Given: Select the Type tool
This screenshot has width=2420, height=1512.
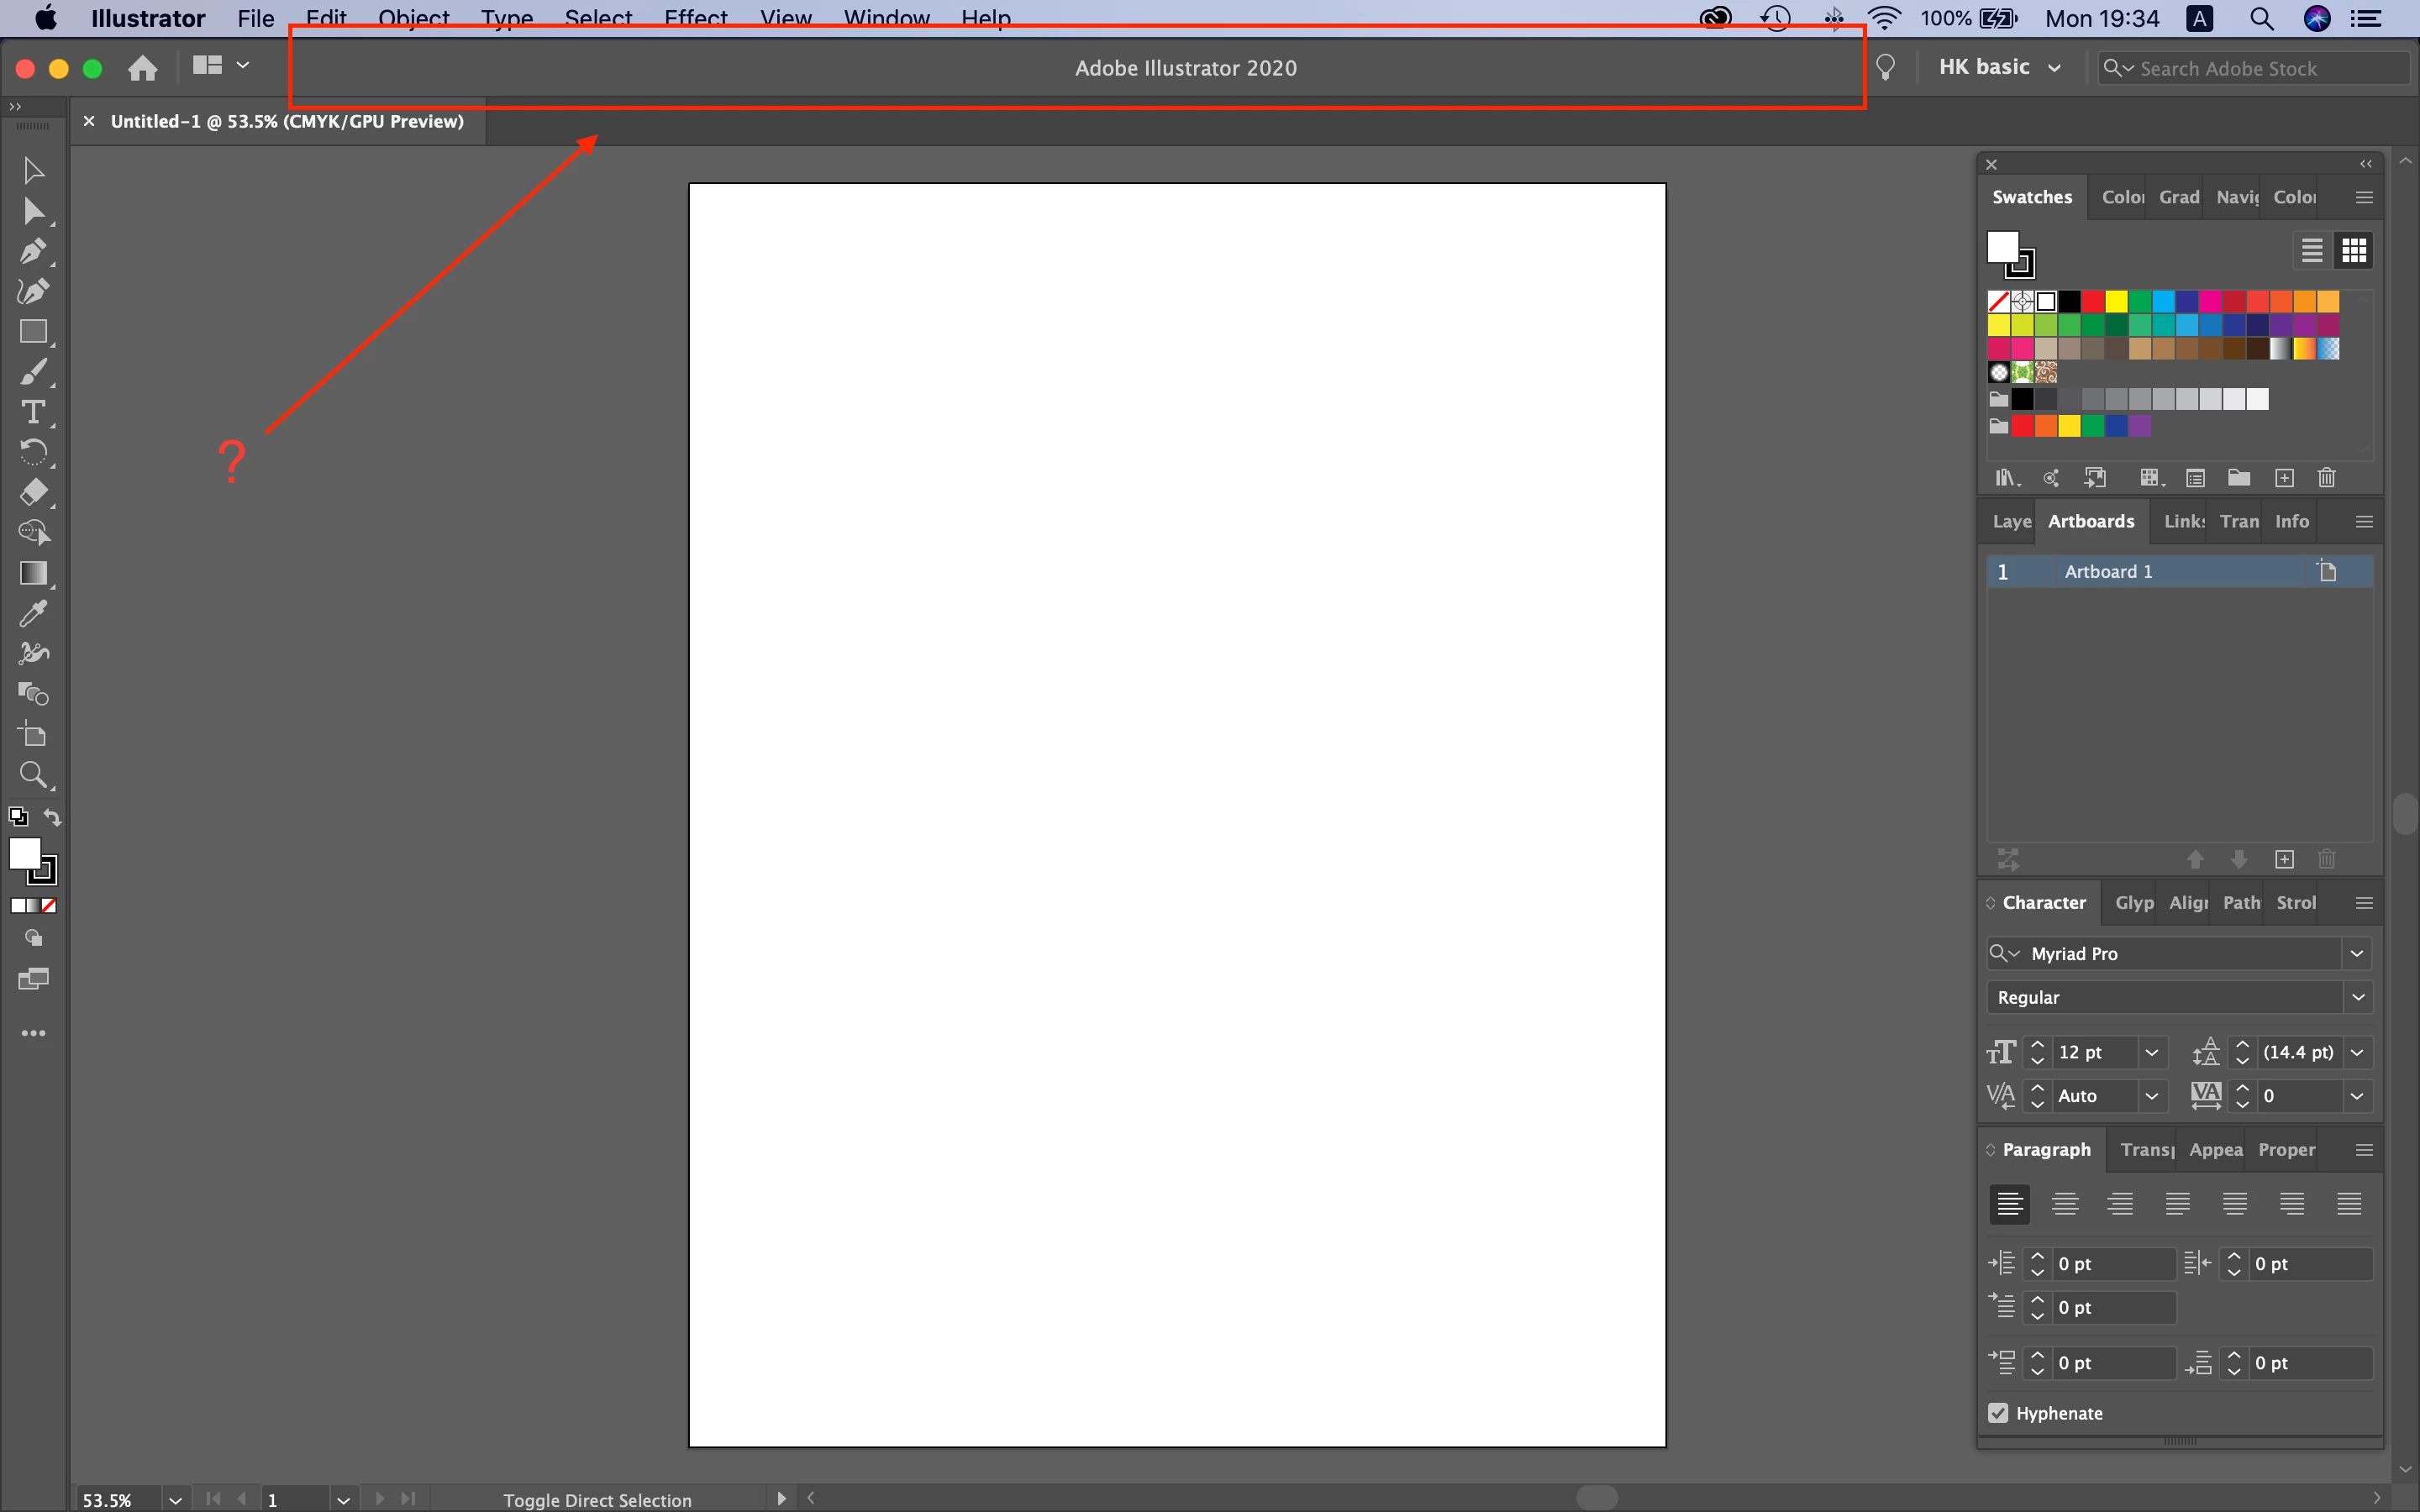Looking at the screenshot, I should 32,412.
